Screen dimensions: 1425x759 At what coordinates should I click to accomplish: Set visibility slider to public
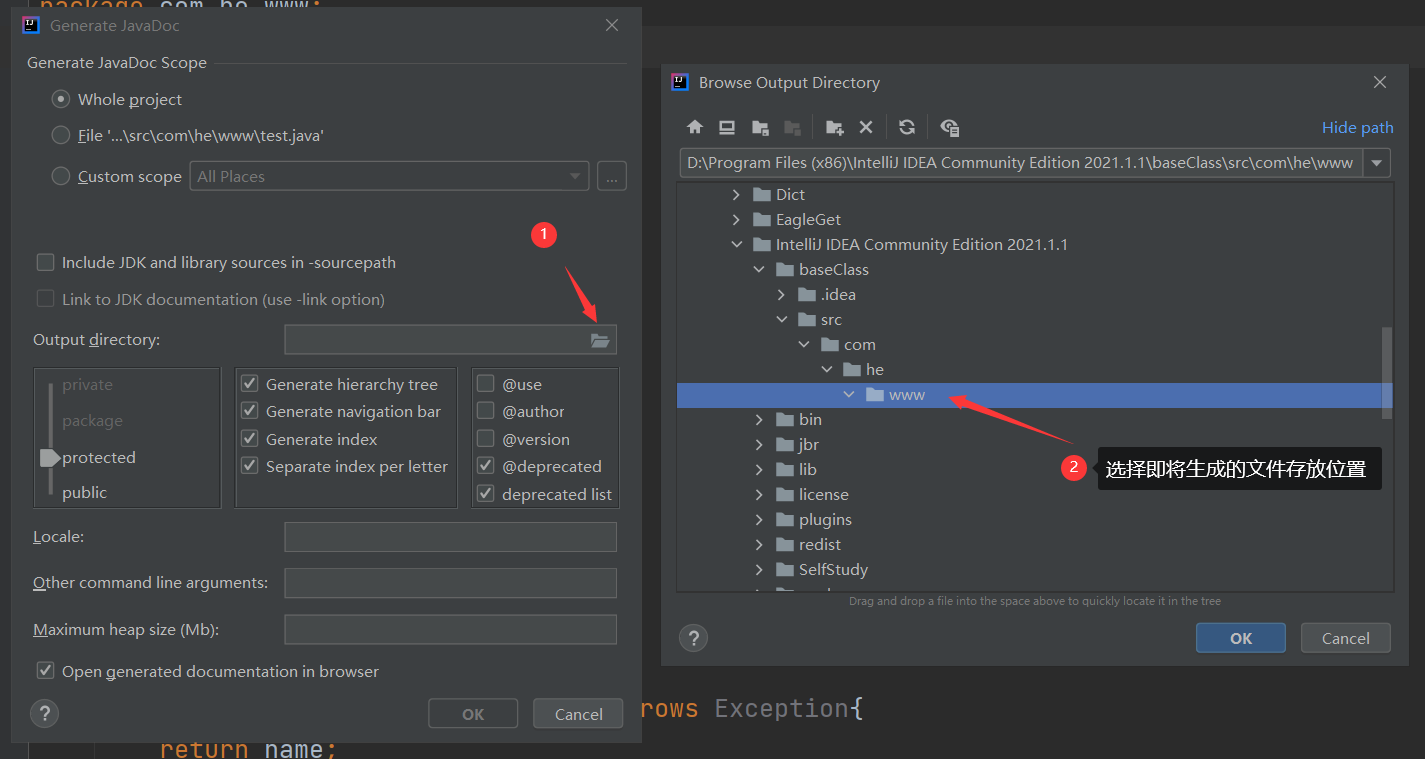[x=84, y=492]
